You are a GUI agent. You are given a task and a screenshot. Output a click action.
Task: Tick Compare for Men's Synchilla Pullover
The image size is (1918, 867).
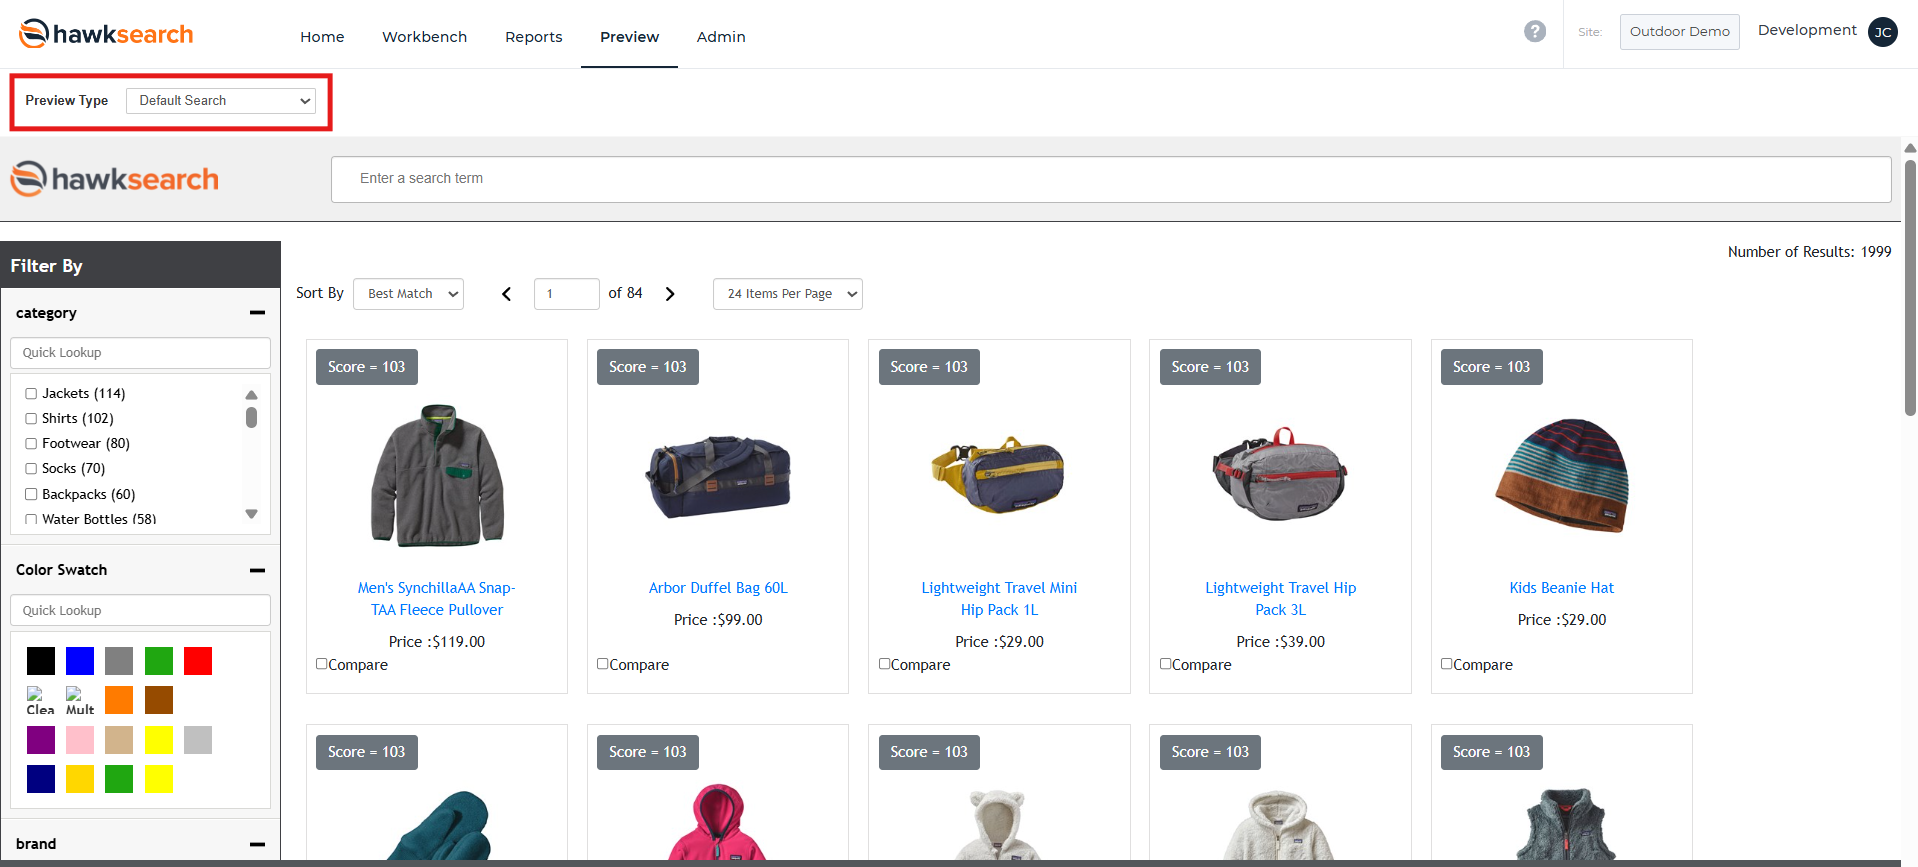point(322,664)
